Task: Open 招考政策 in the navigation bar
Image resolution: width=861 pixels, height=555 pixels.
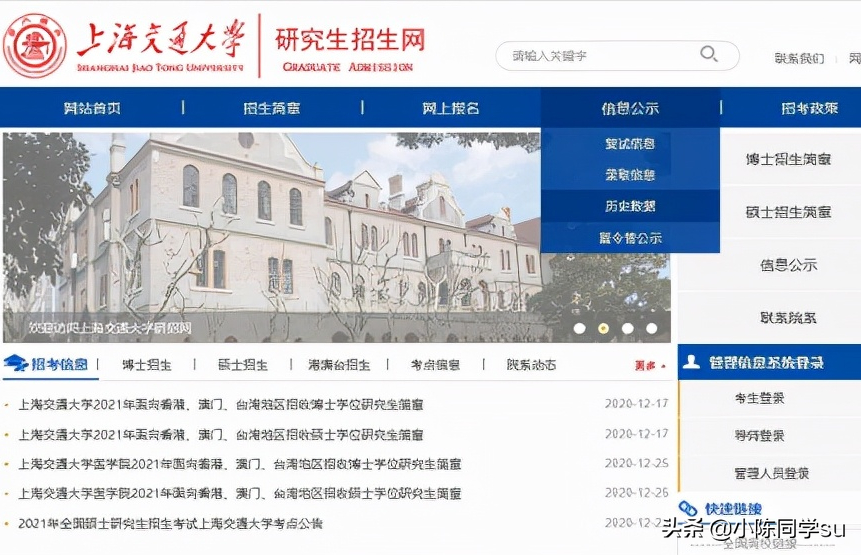Action: click(x=809, y=108)
